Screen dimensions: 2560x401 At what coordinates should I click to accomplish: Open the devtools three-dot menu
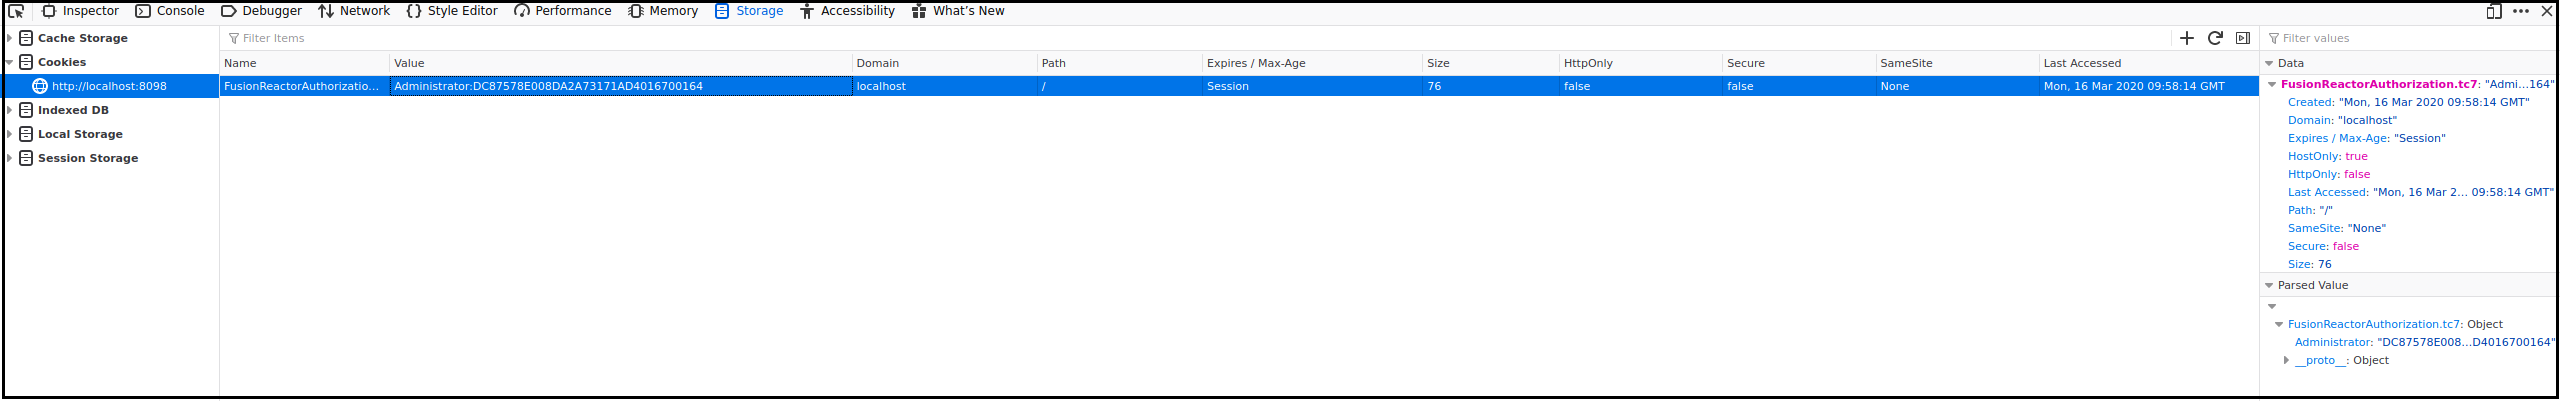pos(2521,11)
